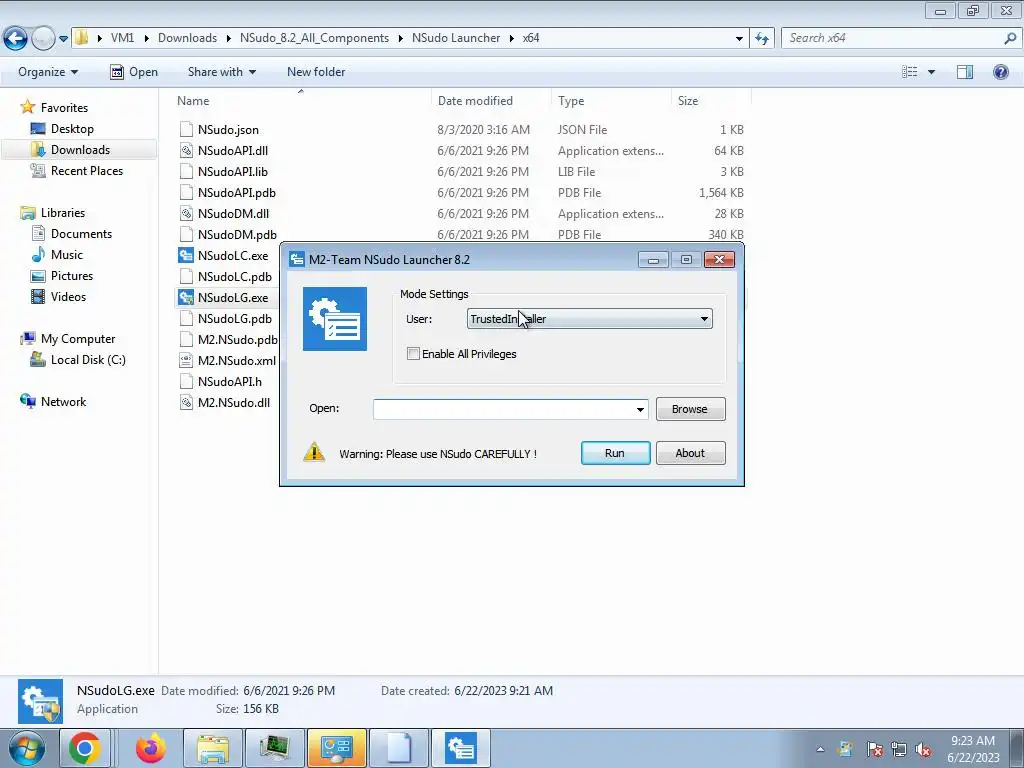1024x768 pixels.
Task: Expand the view options dropdown arrow
Action: click(931, 72)
